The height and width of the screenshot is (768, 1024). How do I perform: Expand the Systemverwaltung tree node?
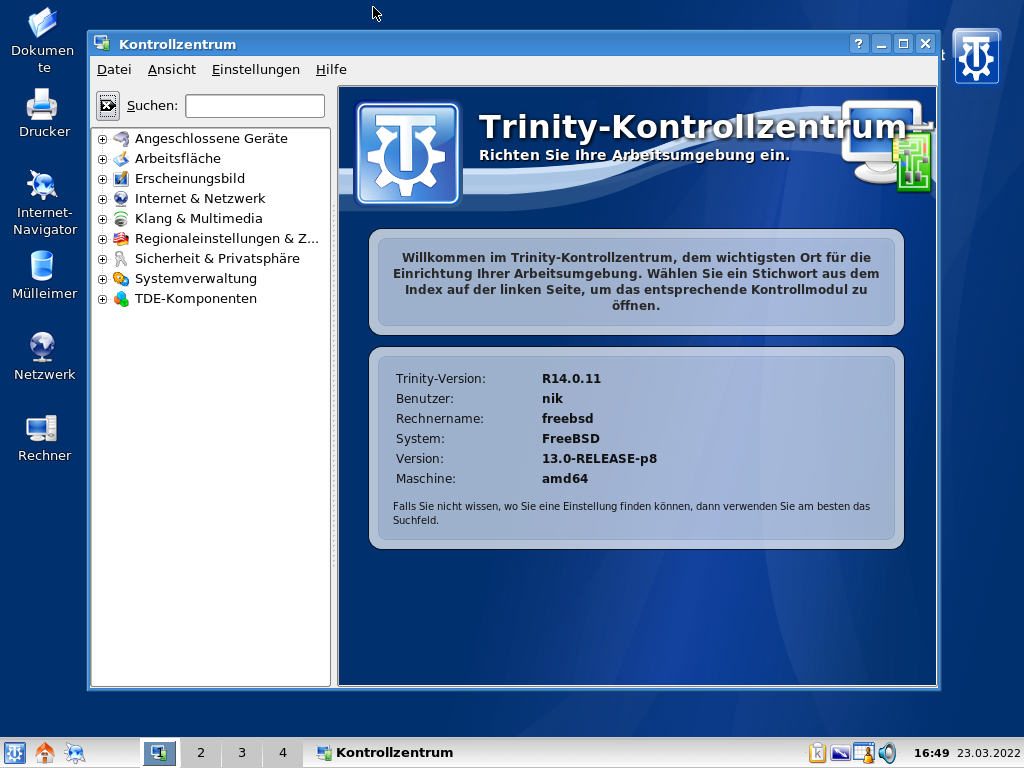103,280
